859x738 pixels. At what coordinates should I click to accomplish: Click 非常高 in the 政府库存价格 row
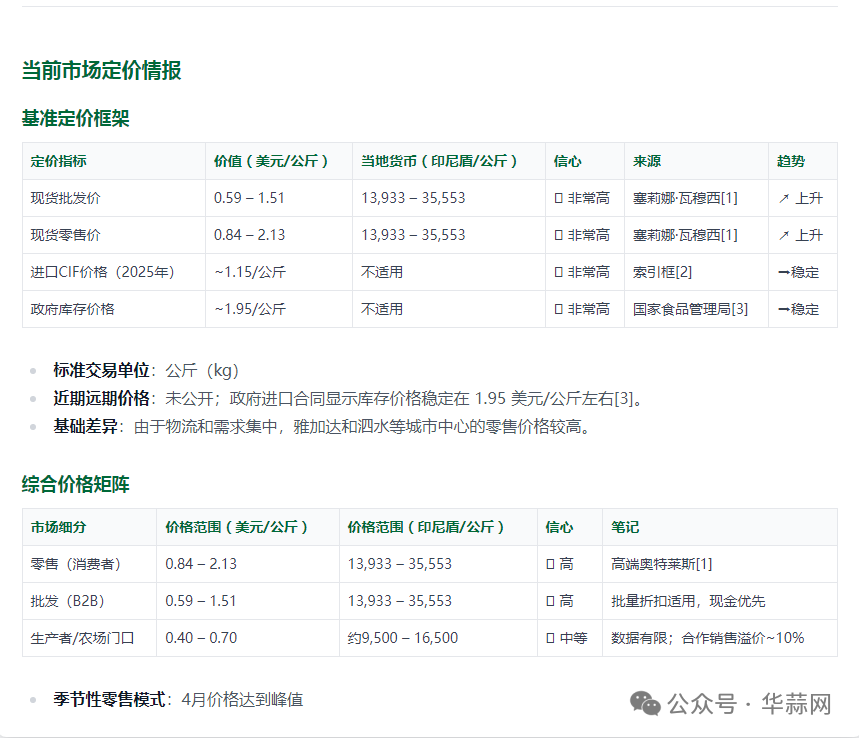coord(588,309)
